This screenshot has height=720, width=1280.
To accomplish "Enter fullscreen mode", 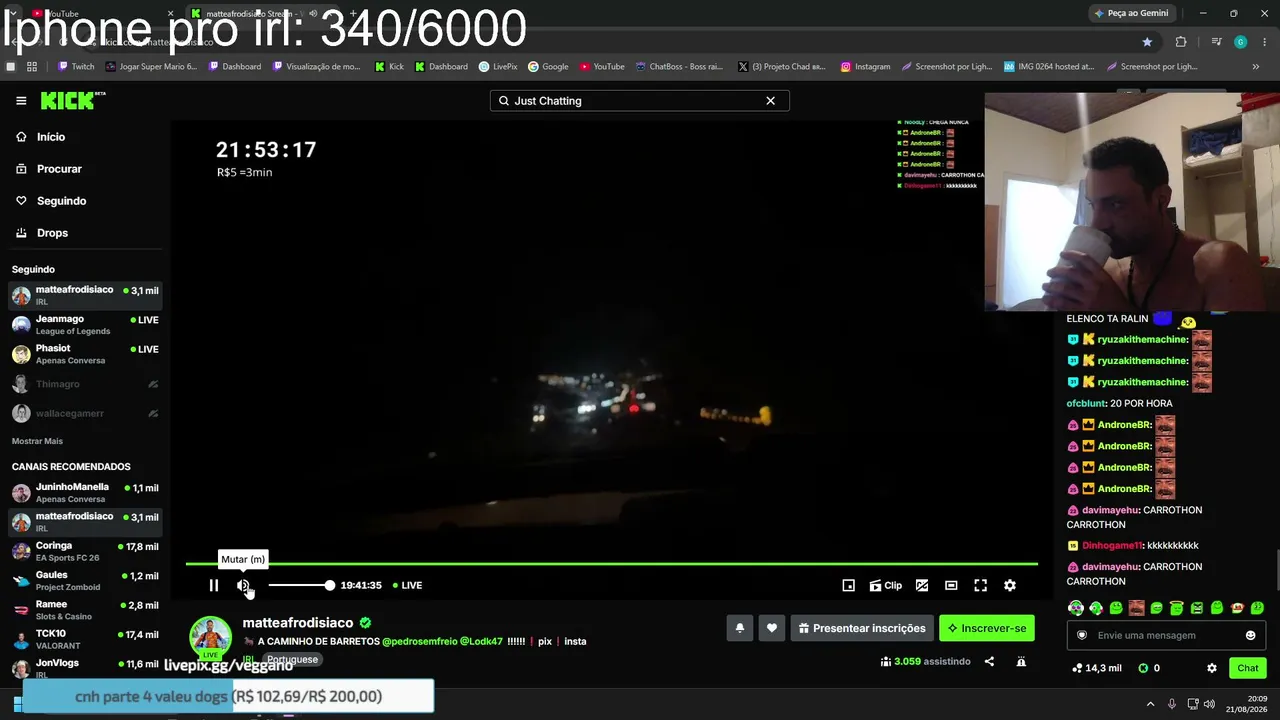I will [x=981, y=585].
